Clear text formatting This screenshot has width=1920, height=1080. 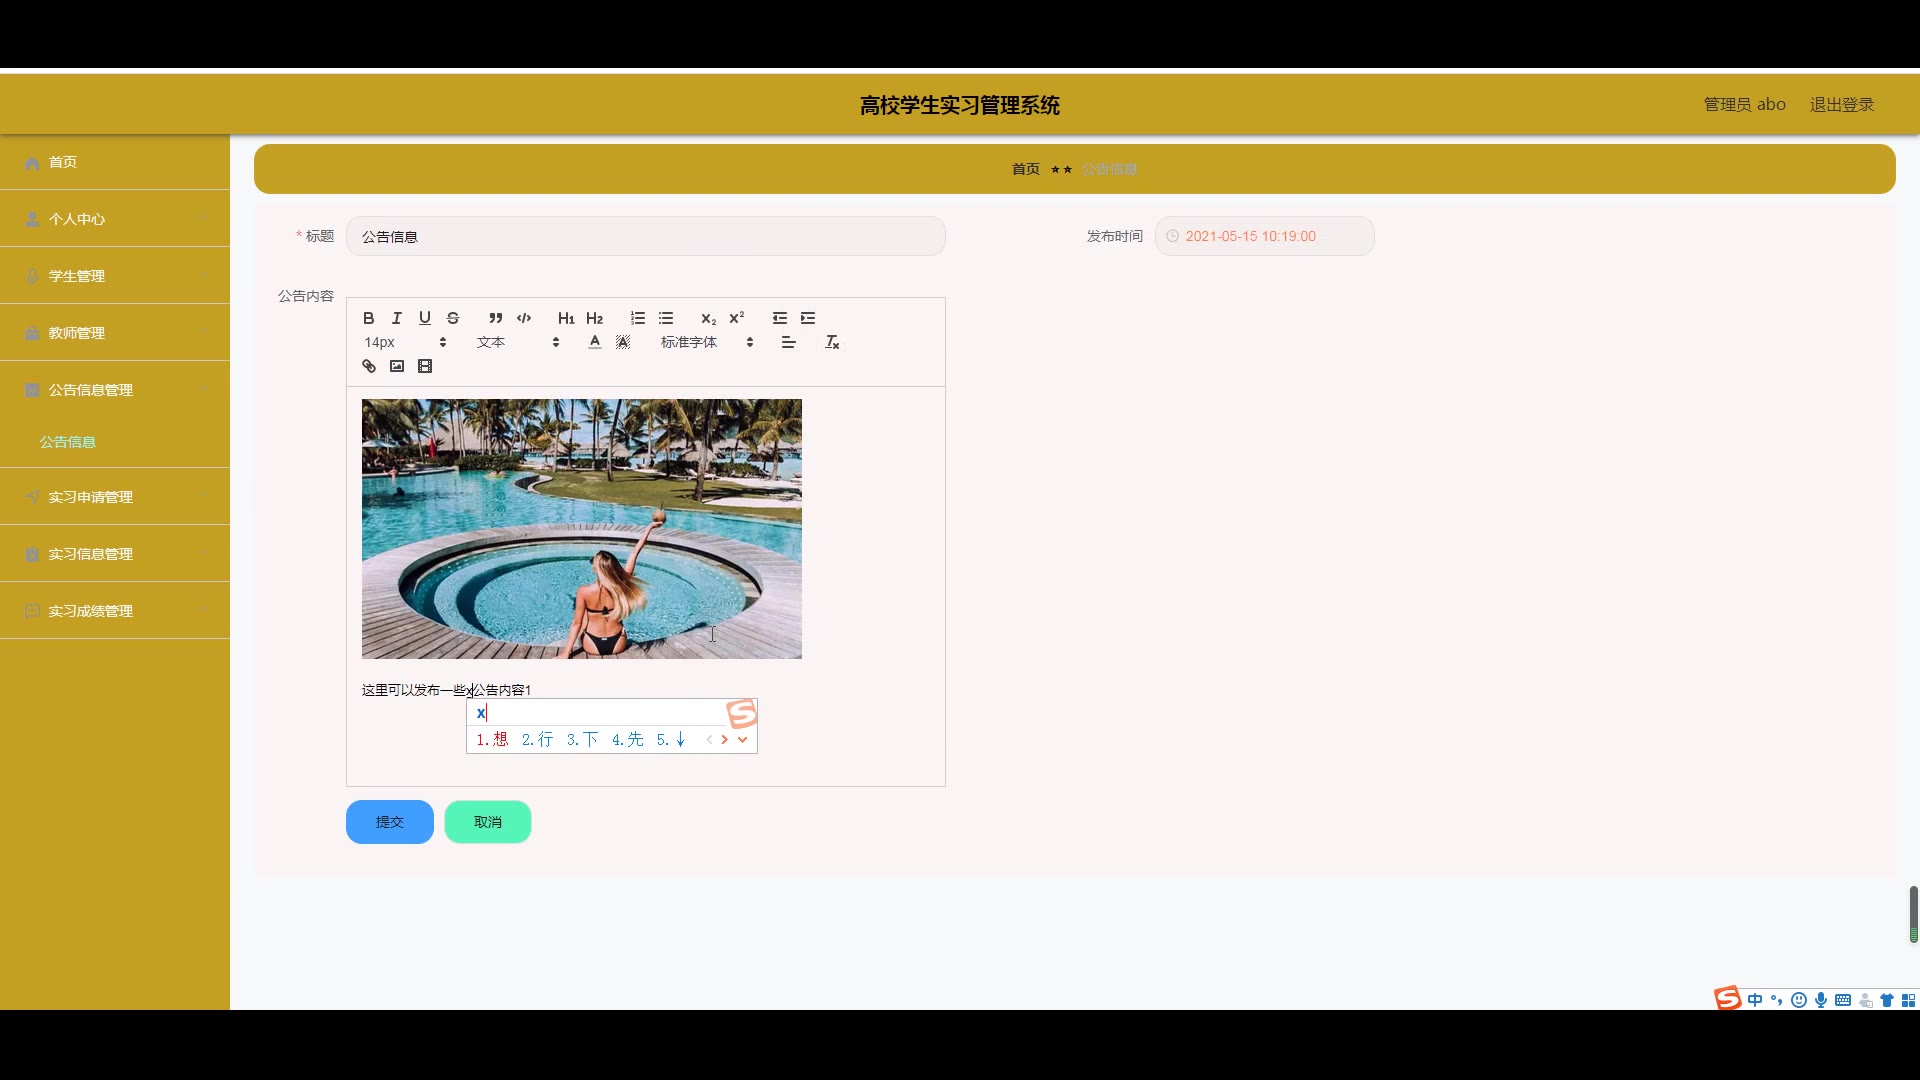832,342
